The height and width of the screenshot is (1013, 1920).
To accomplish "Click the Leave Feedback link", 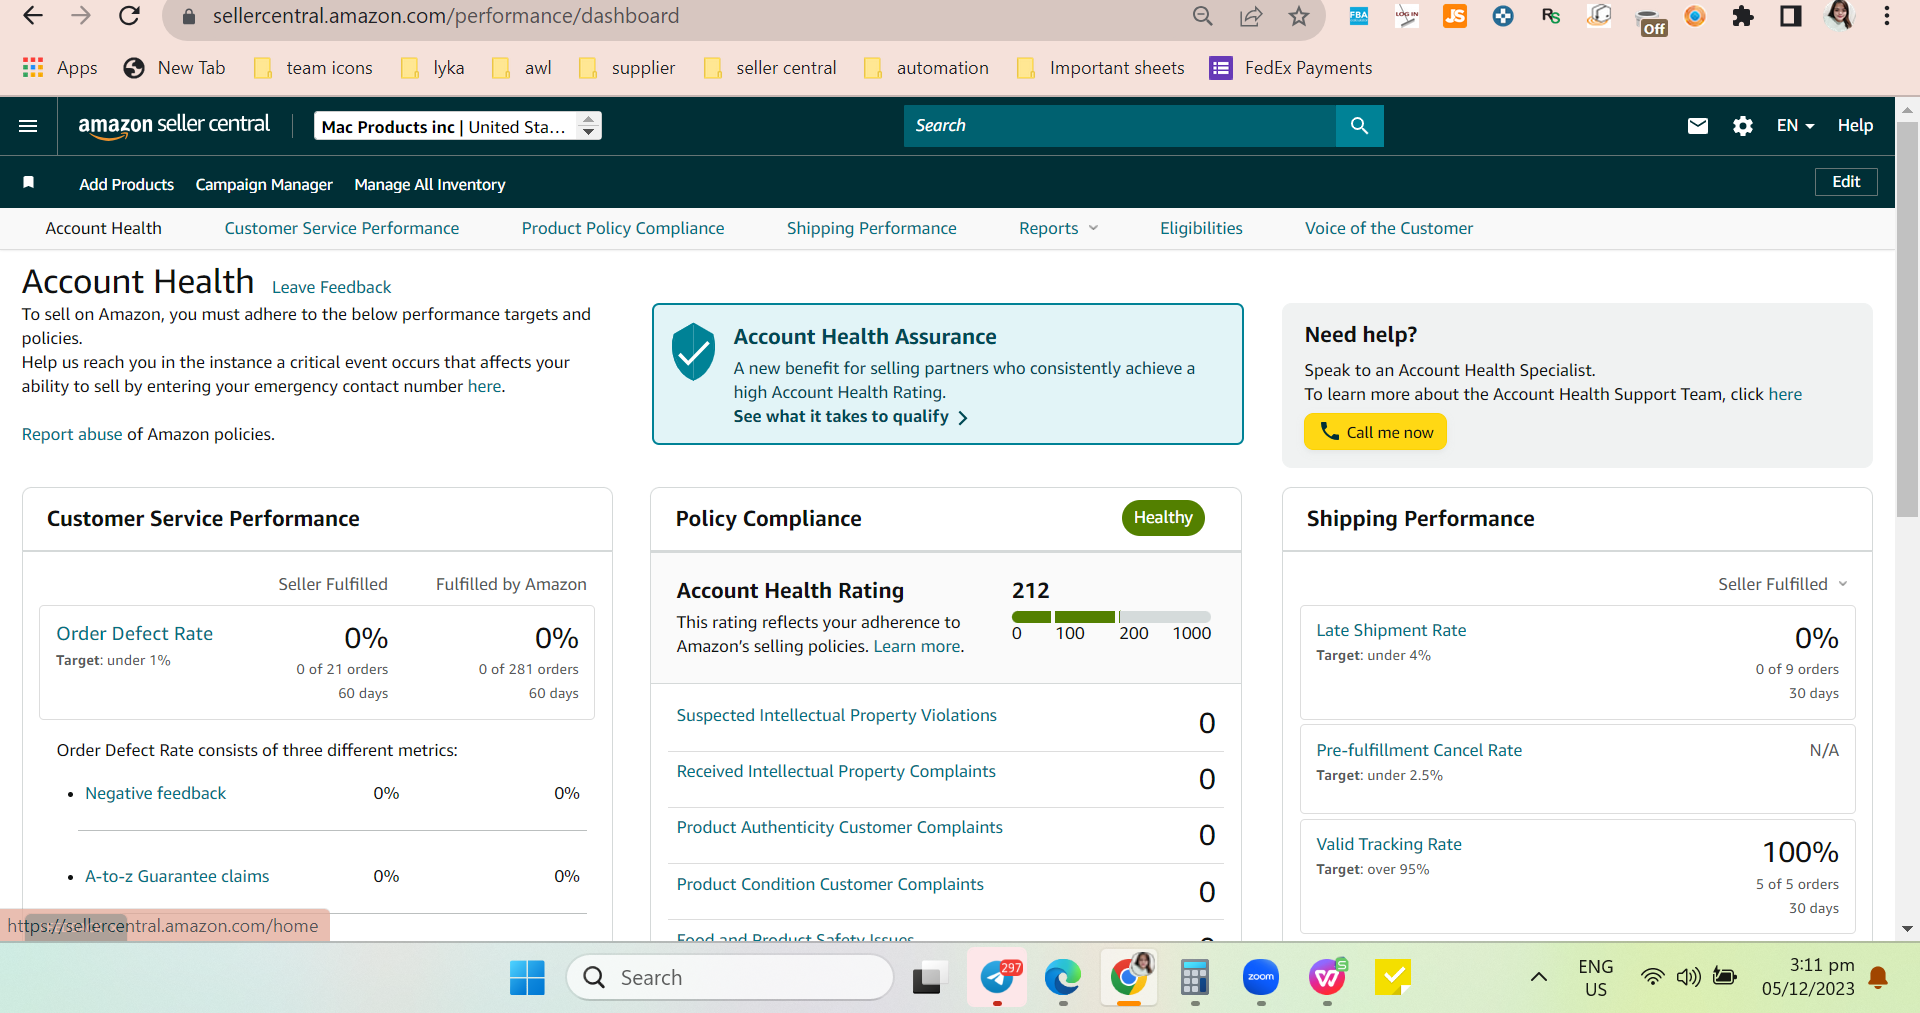I will coord(331,287).
